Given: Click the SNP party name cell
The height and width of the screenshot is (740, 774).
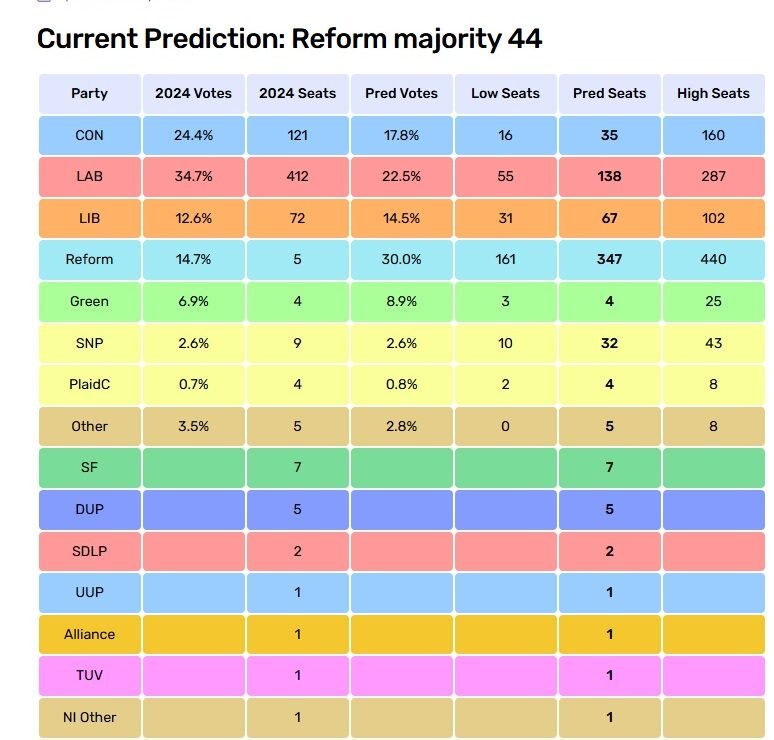Looking at the screenshot, I should tap(89, 343).
